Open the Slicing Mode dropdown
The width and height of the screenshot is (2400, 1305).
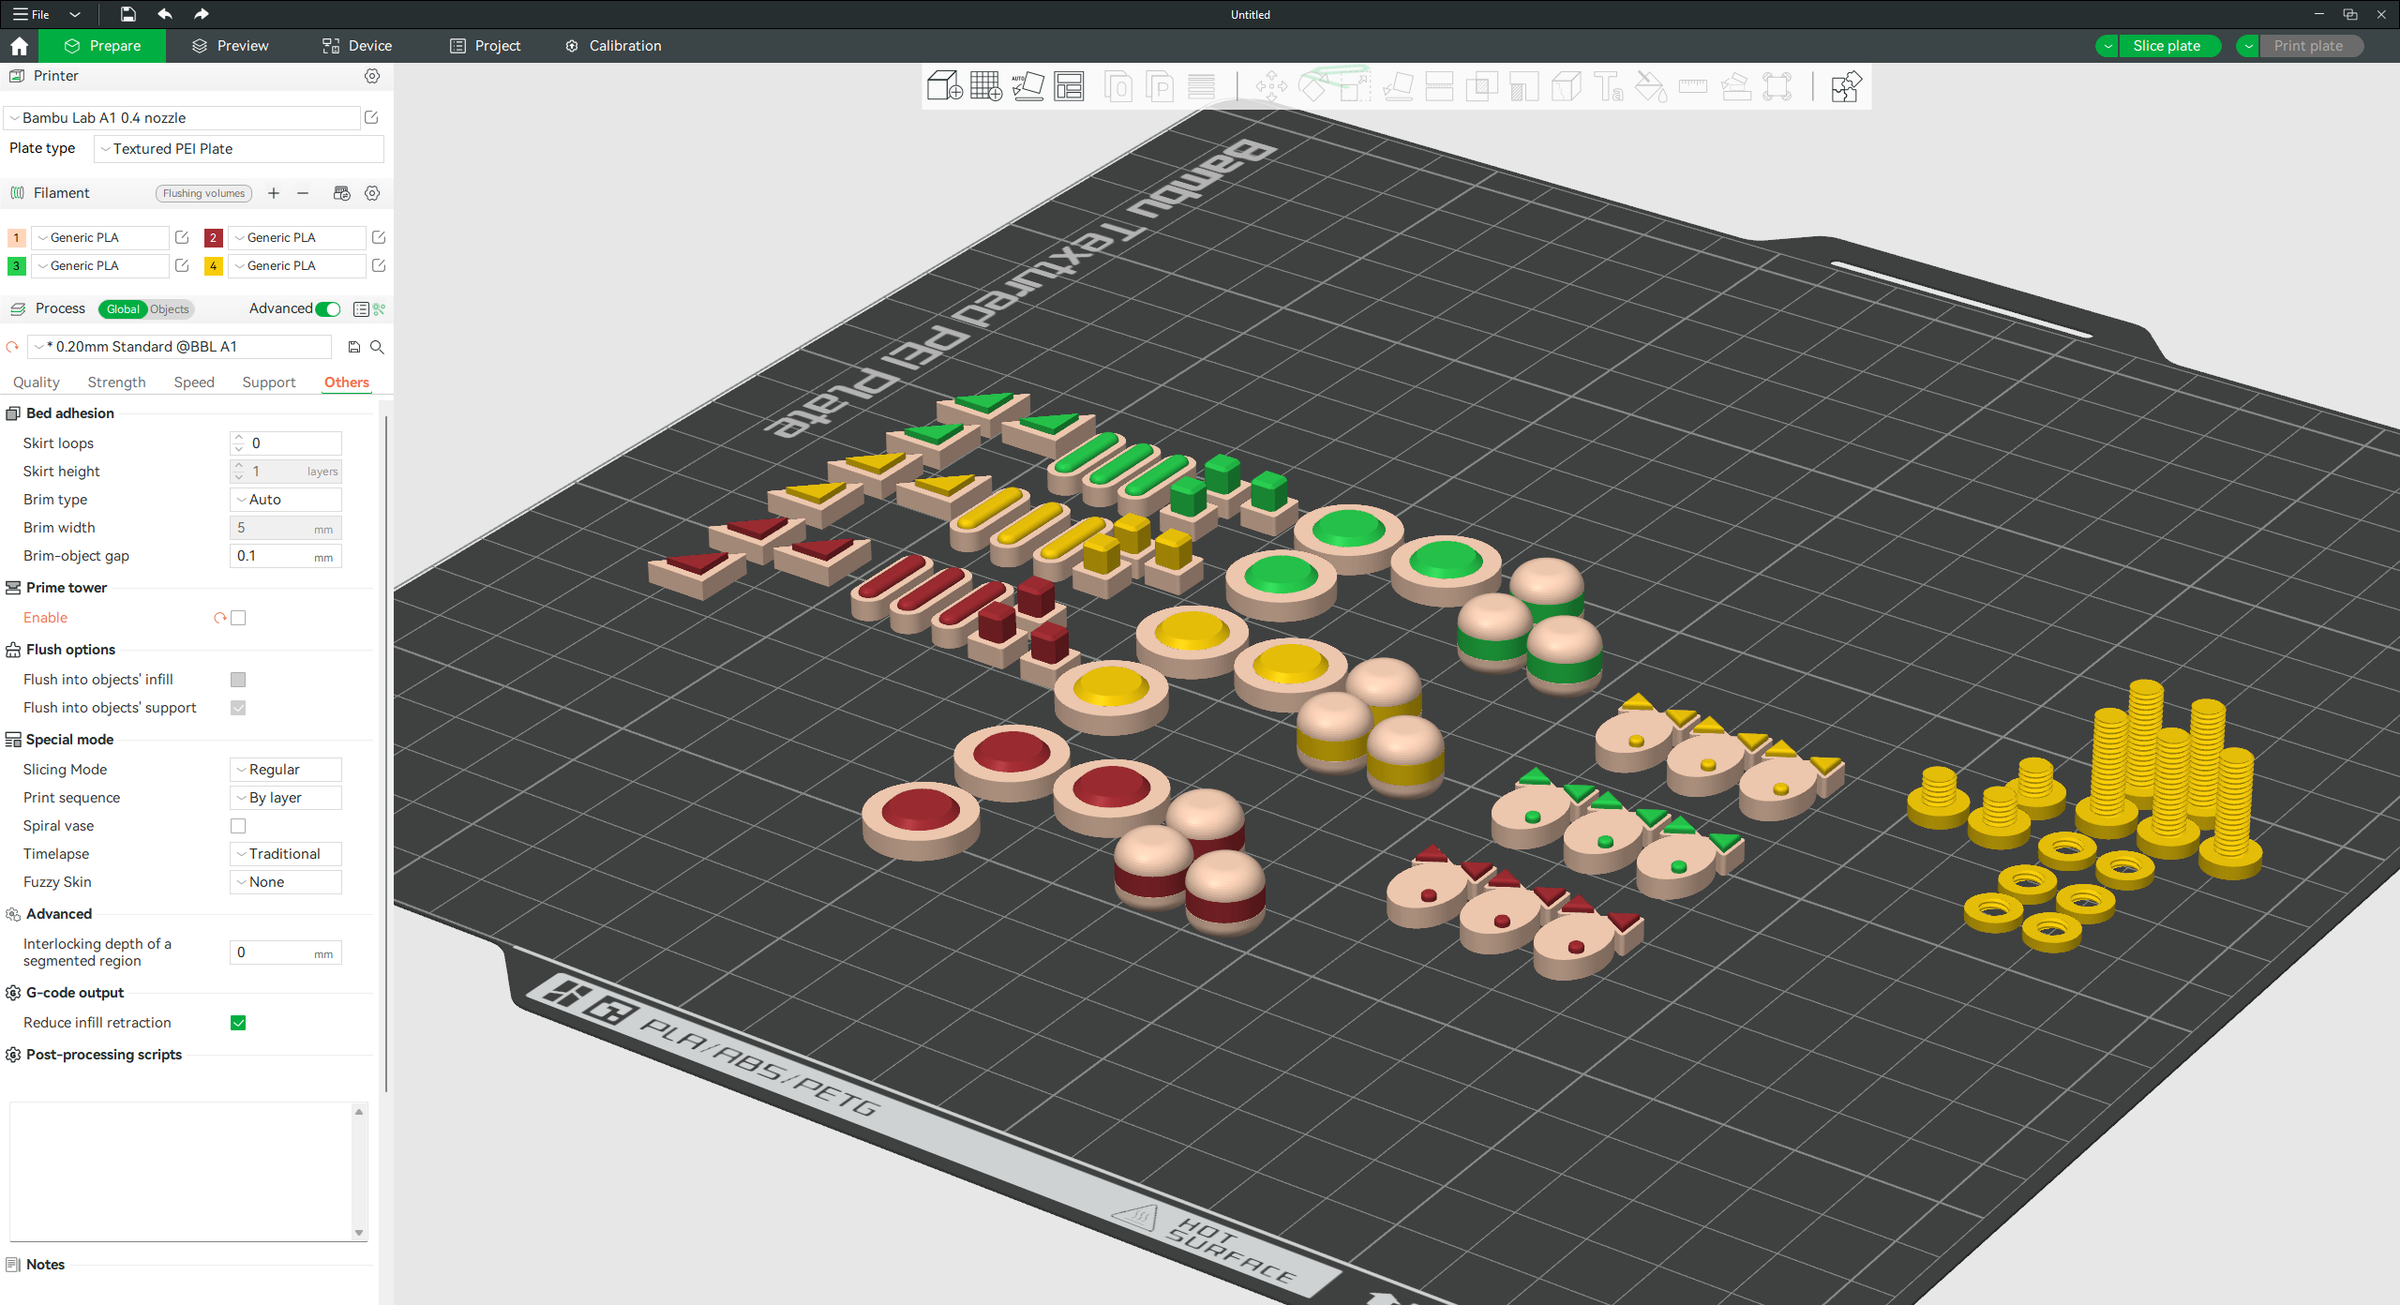(286, 770)
